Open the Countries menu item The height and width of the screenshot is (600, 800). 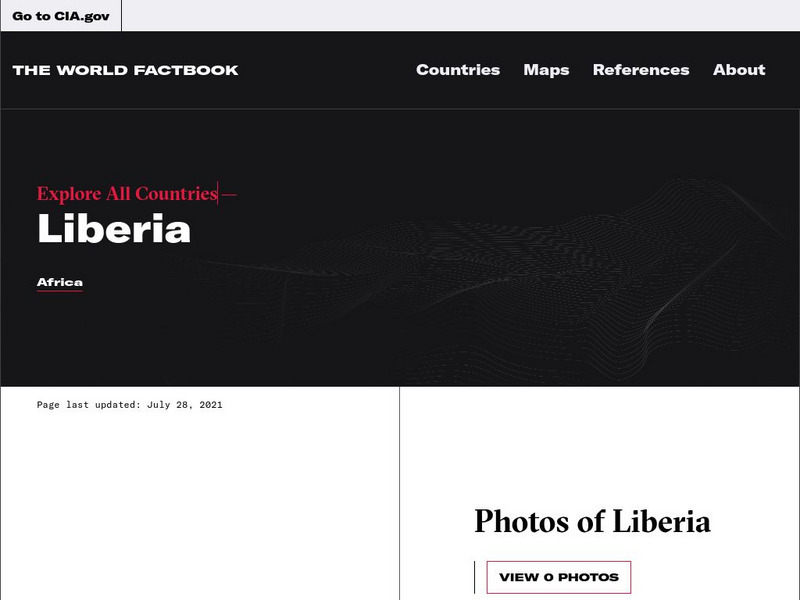(x=458, y=70)
